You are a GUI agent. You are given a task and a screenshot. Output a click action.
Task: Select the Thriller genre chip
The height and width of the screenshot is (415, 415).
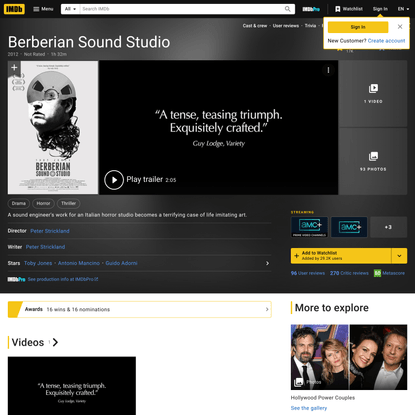[x=68, y=203]
